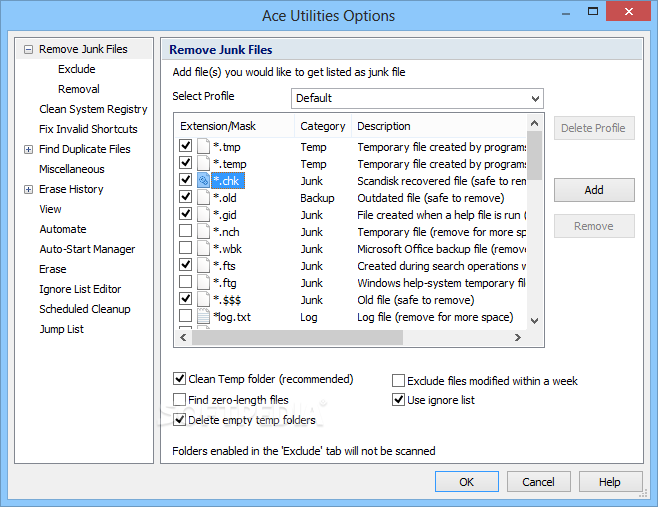Click the horizontal scroll right arrow
Screen dimensions: 658x507
(x=518, y=337)
